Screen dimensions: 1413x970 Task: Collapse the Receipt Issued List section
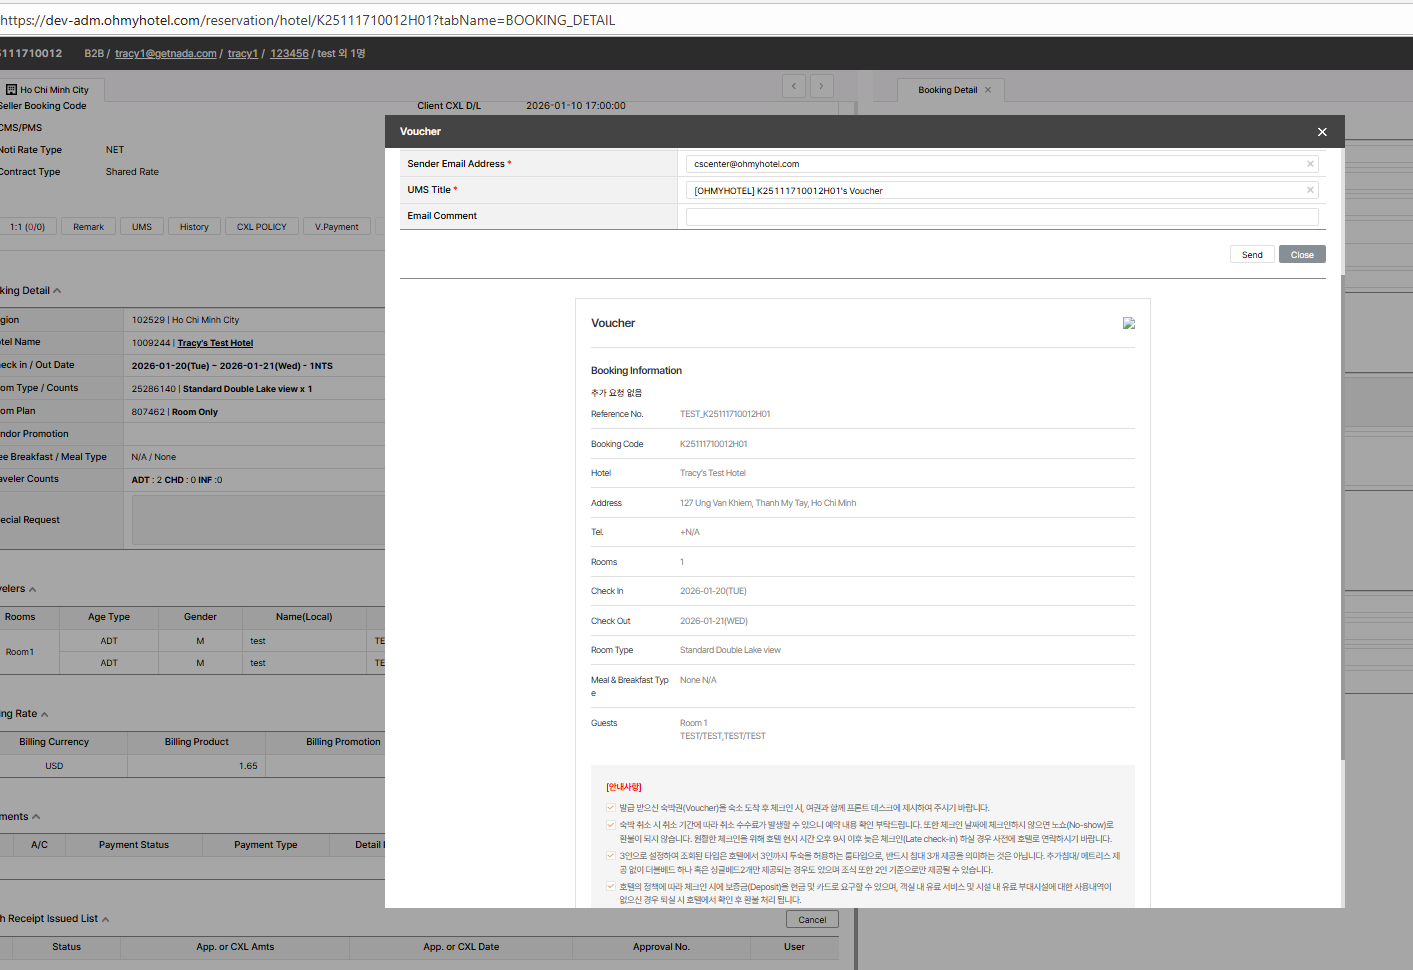tap(105, 919)
